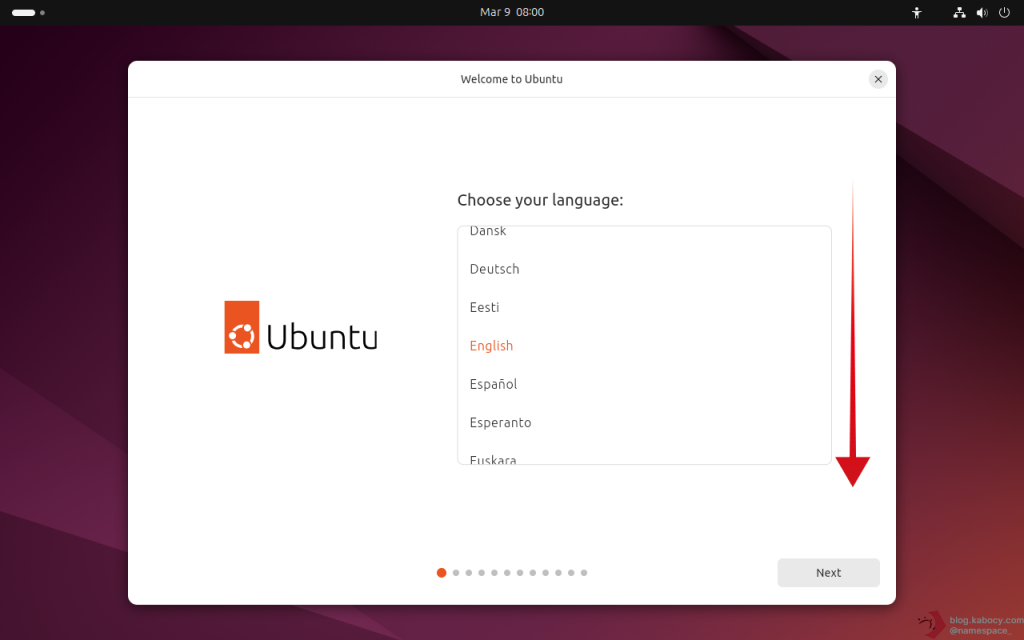Image resolution: width=1024 pixels, height=640 pixels.
Task: Click the orange Ubuntu logo
Action: tap(242, 327)
